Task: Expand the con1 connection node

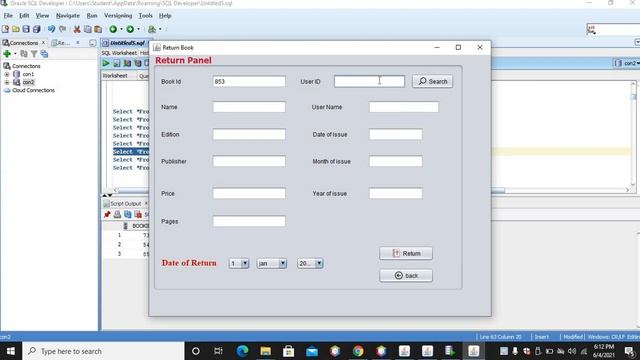Action: [x=7, y=74]
